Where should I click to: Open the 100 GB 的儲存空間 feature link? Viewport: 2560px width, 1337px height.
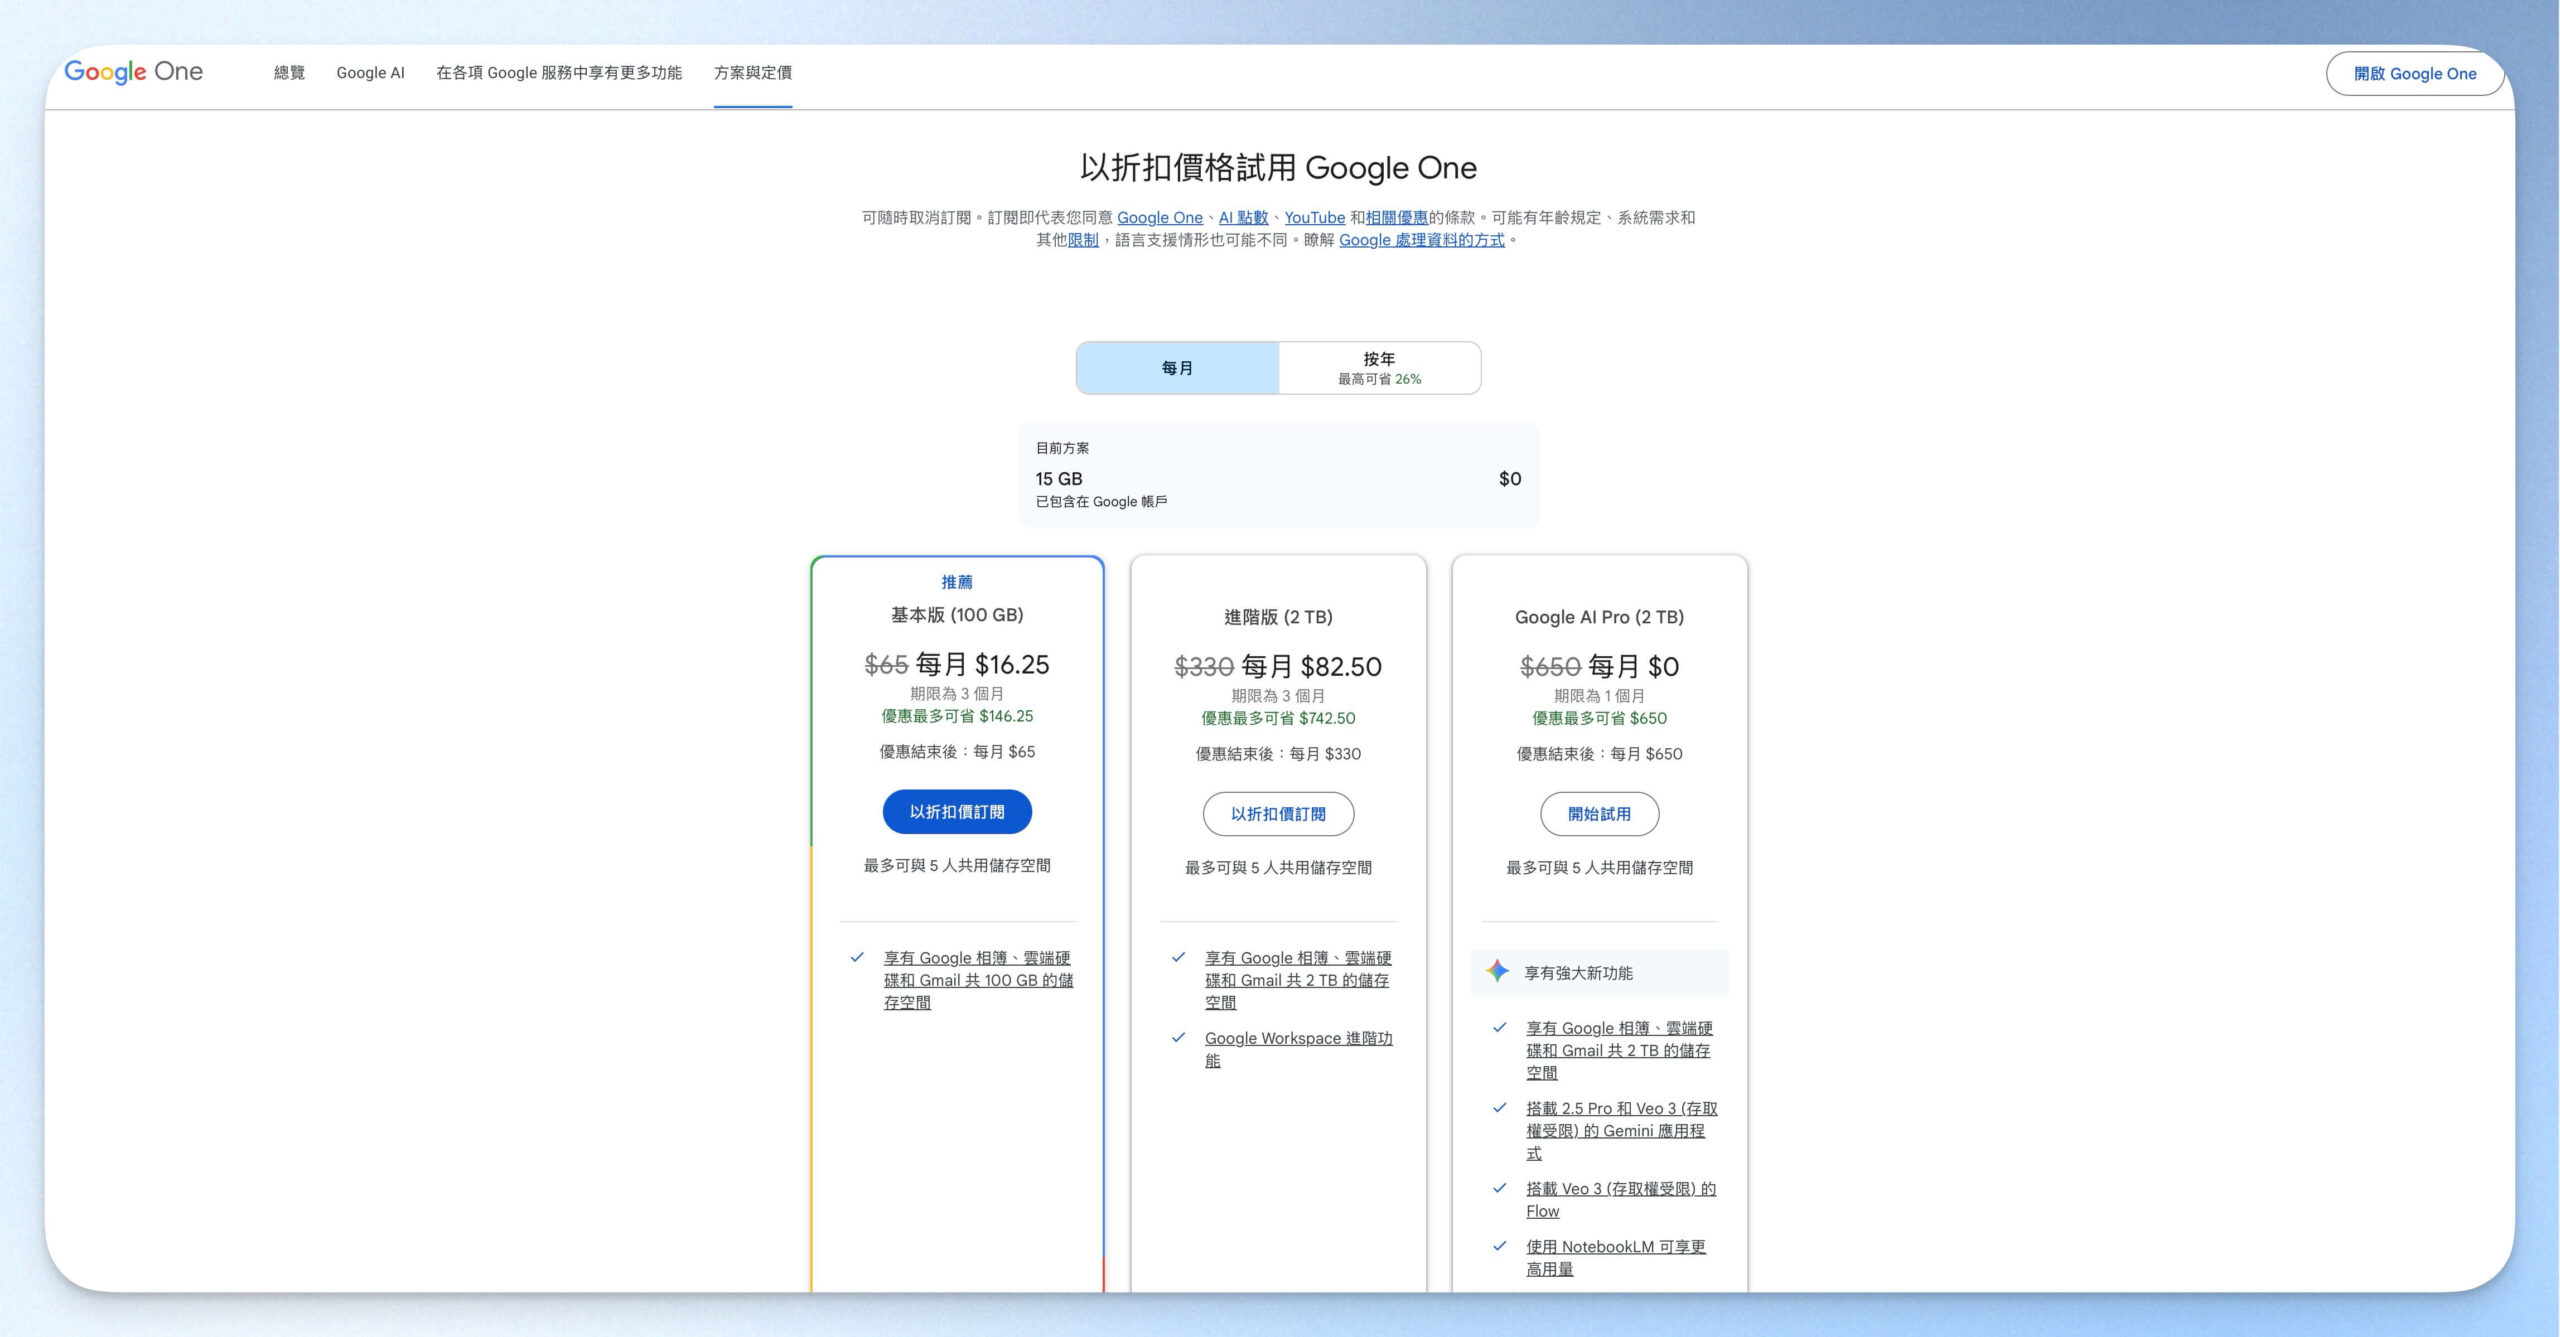[978, 980]
